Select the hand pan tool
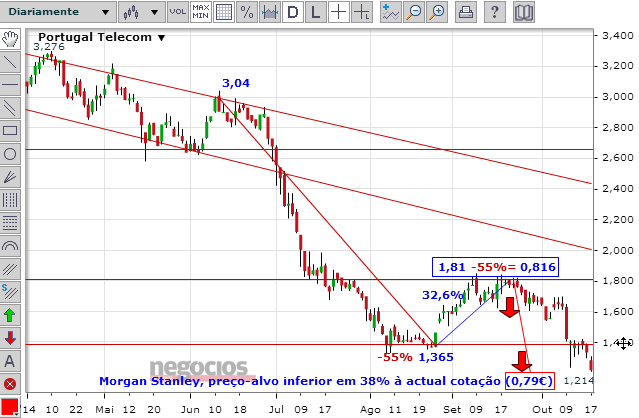This screenshot has height=418, width=639. click(x=10, y=39)
